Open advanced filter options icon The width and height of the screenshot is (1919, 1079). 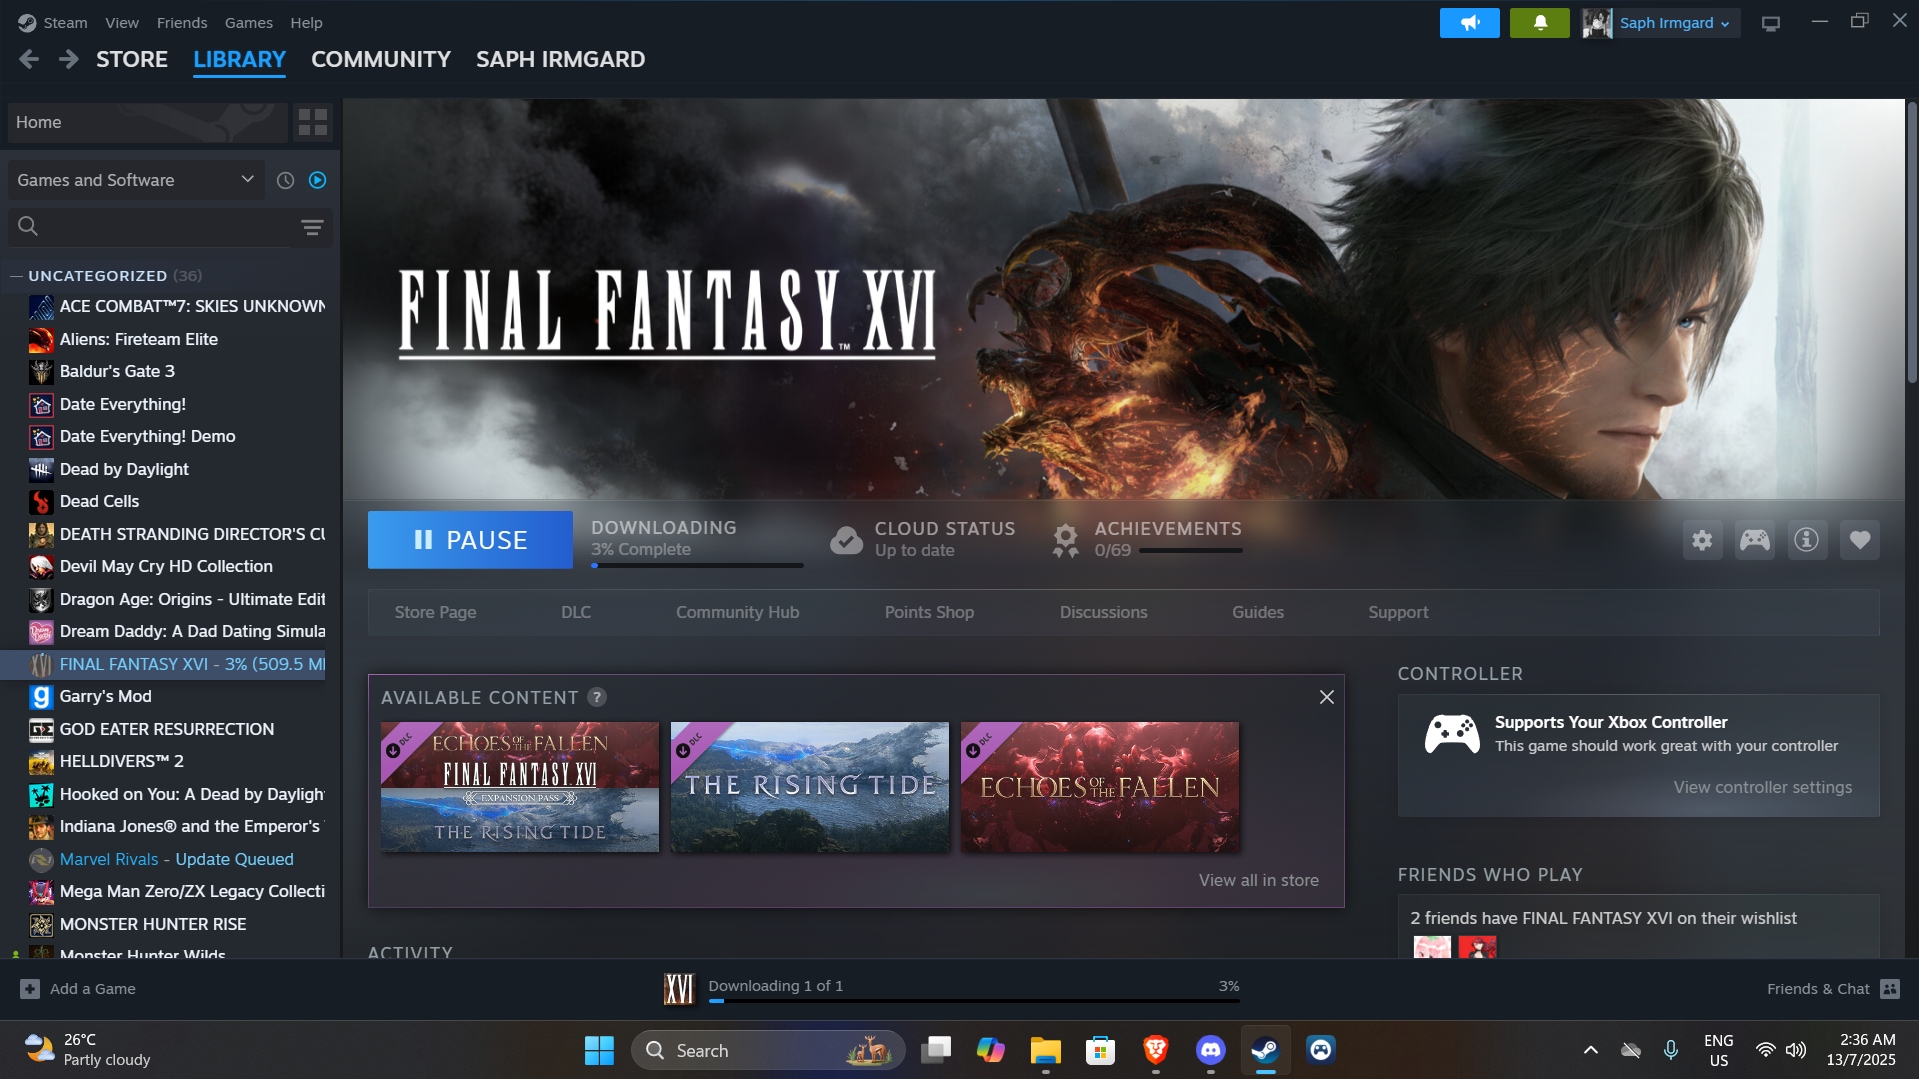pyautogui.click(x=312, y=228)
